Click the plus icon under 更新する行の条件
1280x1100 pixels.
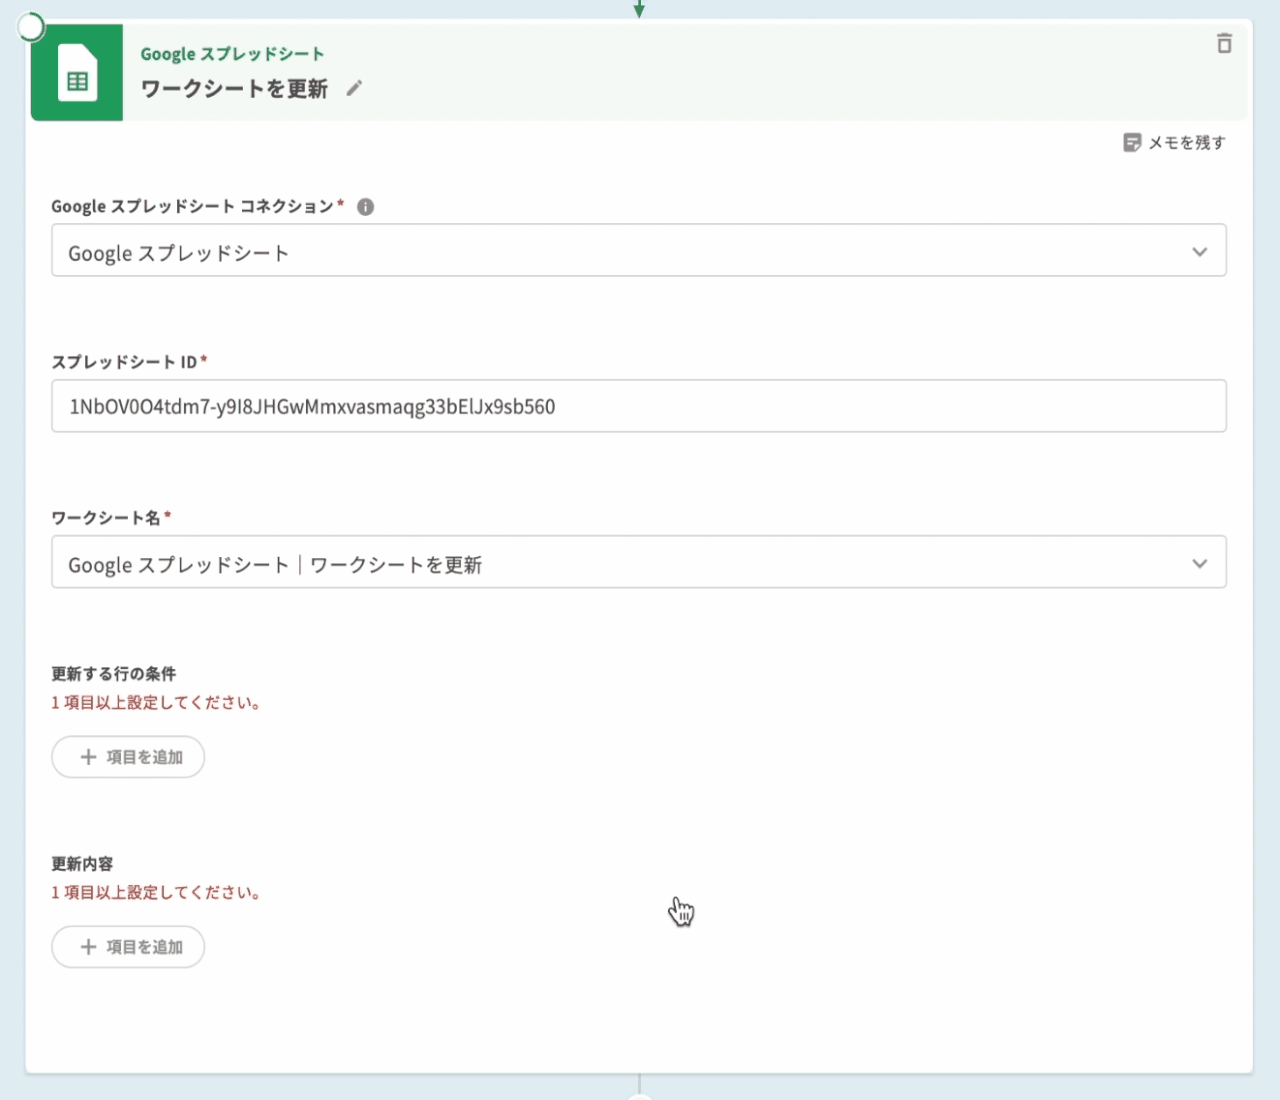(88, 757)
